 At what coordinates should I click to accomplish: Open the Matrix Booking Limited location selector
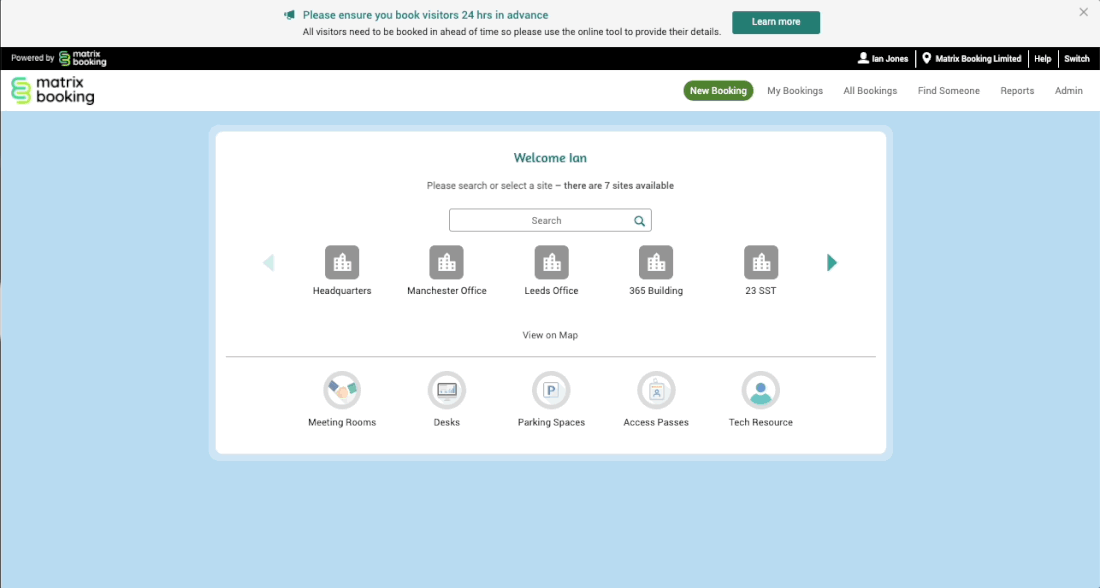pos(971,59)
